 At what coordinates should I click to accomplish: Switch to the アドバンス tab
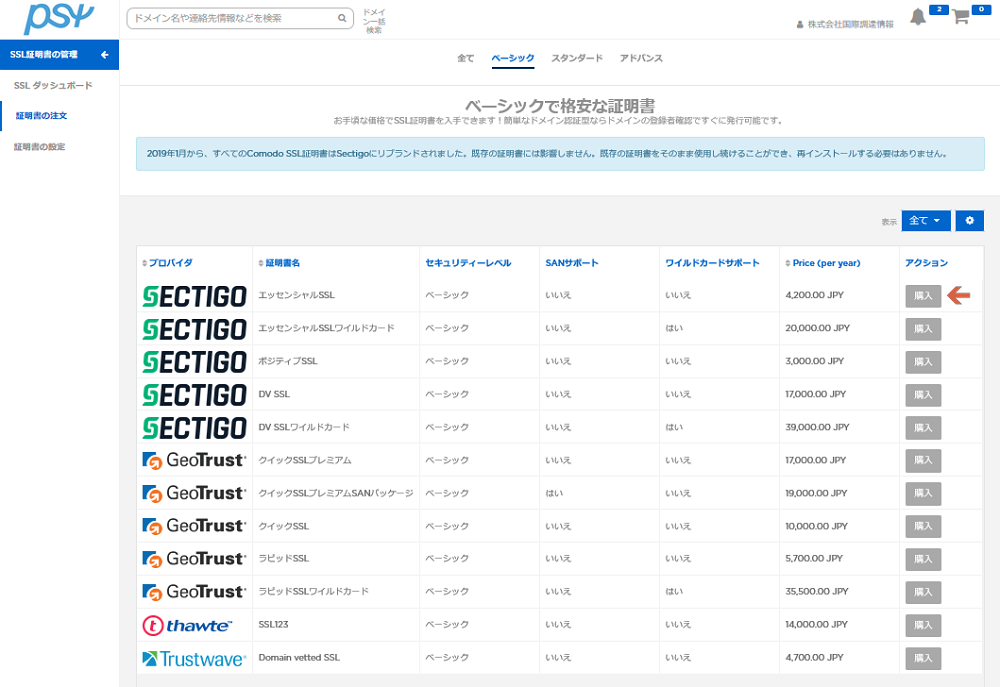(641, 58)
